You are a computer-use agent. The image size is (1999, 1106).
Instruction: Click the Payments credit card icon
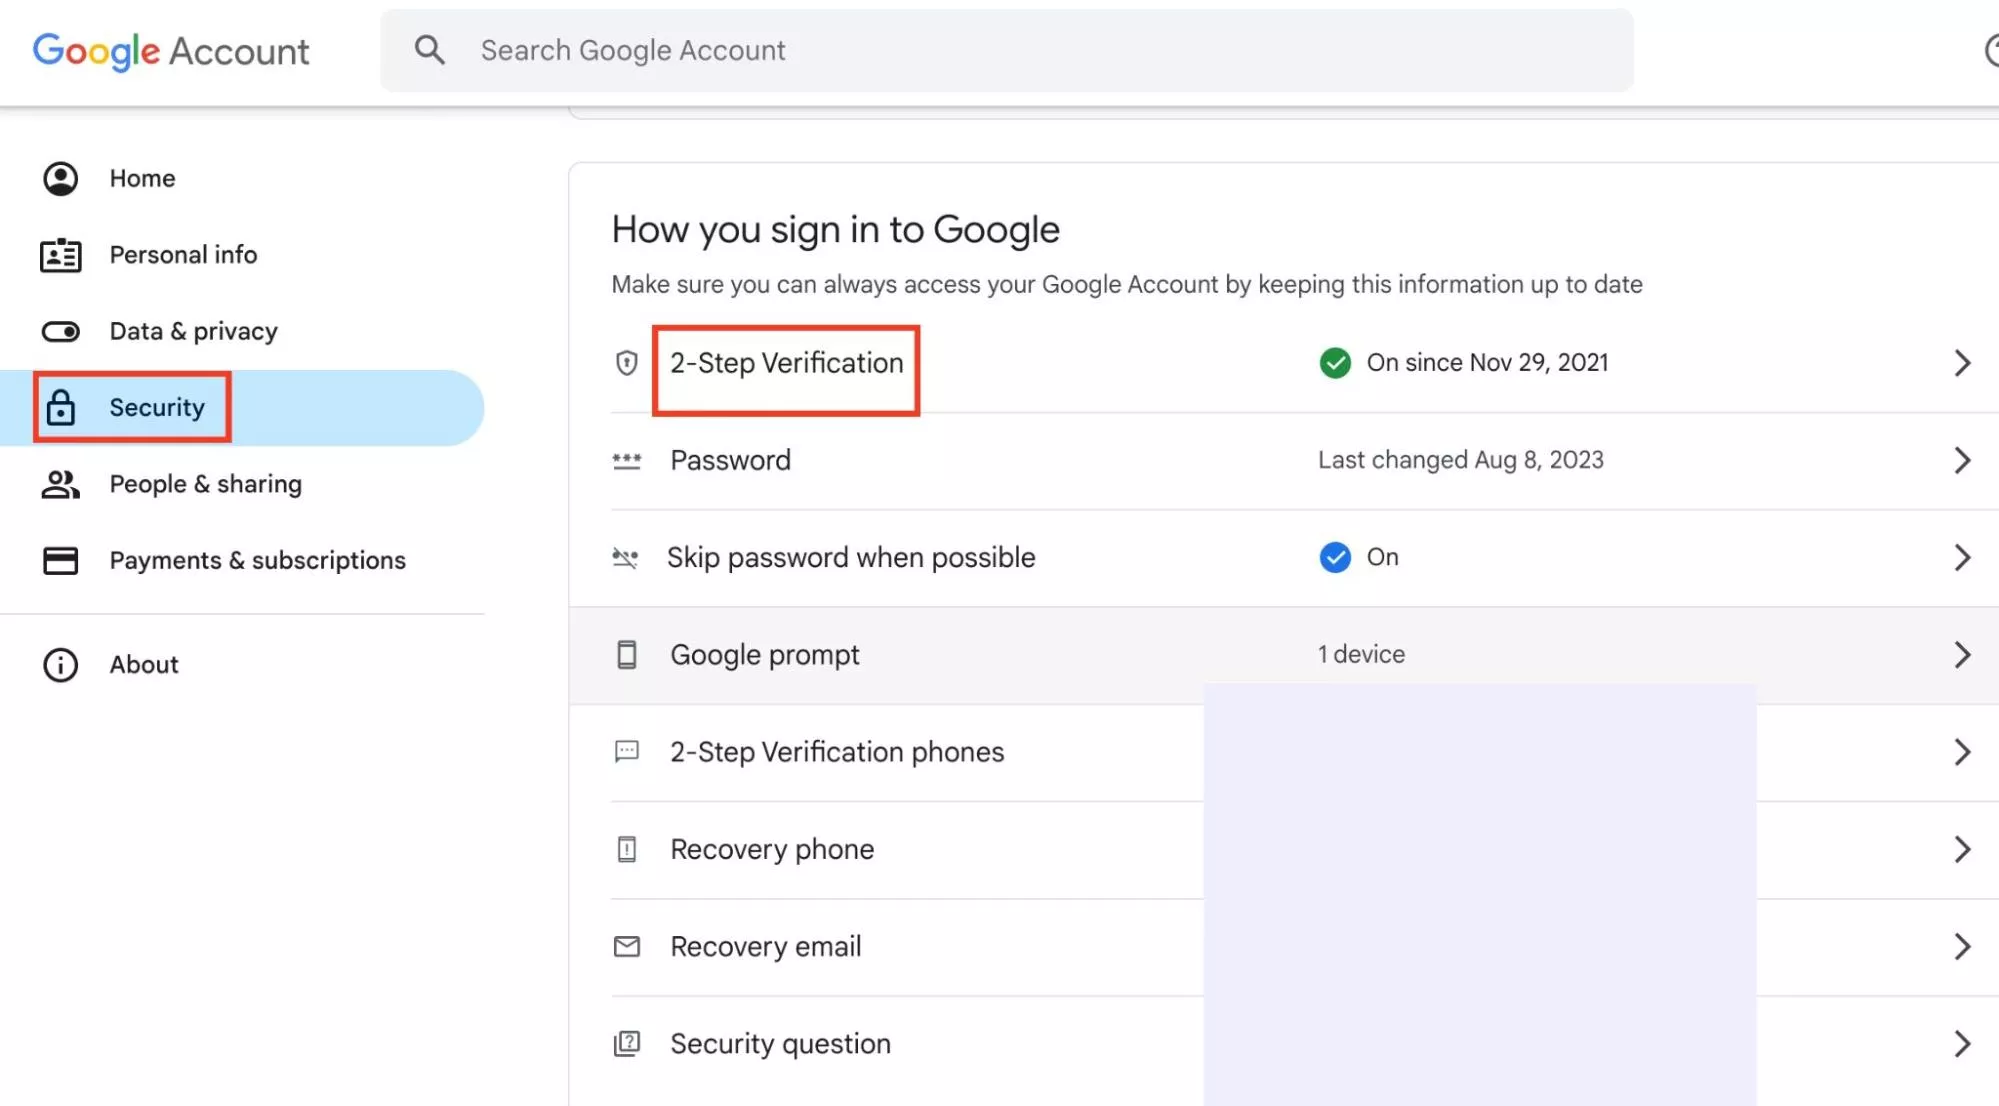pos(60,560)
